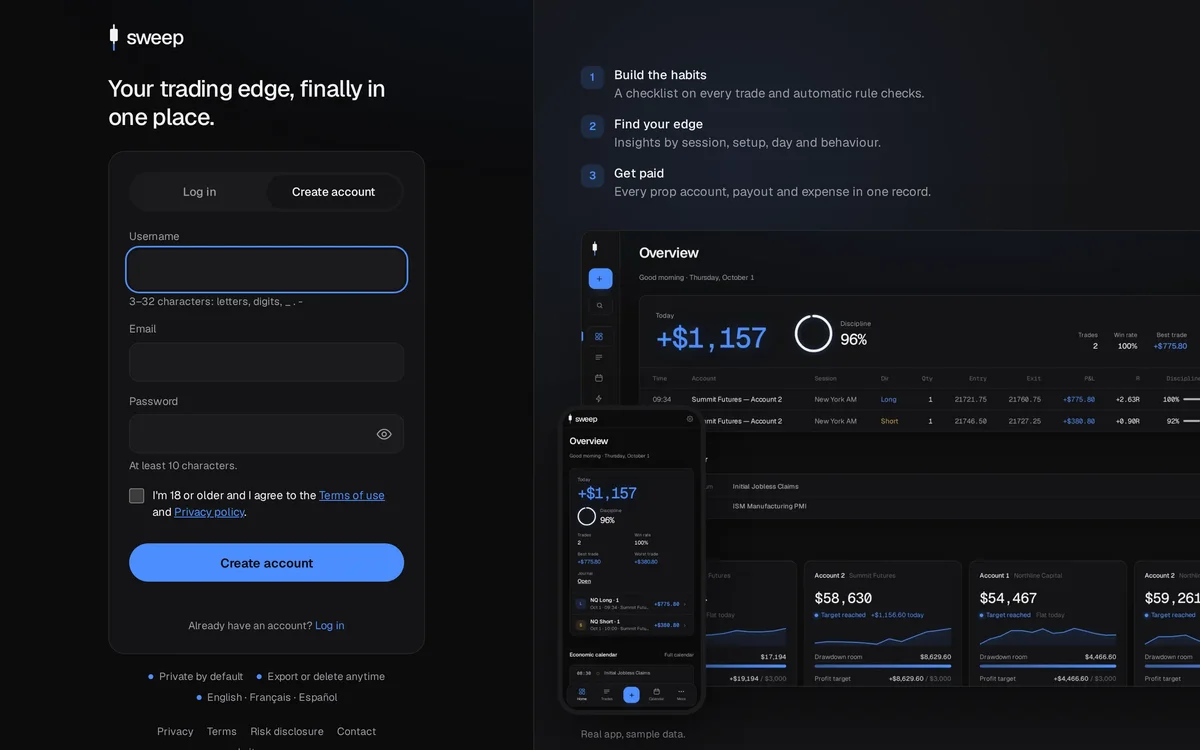Screen dimensions: 1200x750
Task: Click the +$775.80 Best trade value on dashboard
Action: 1170,346
